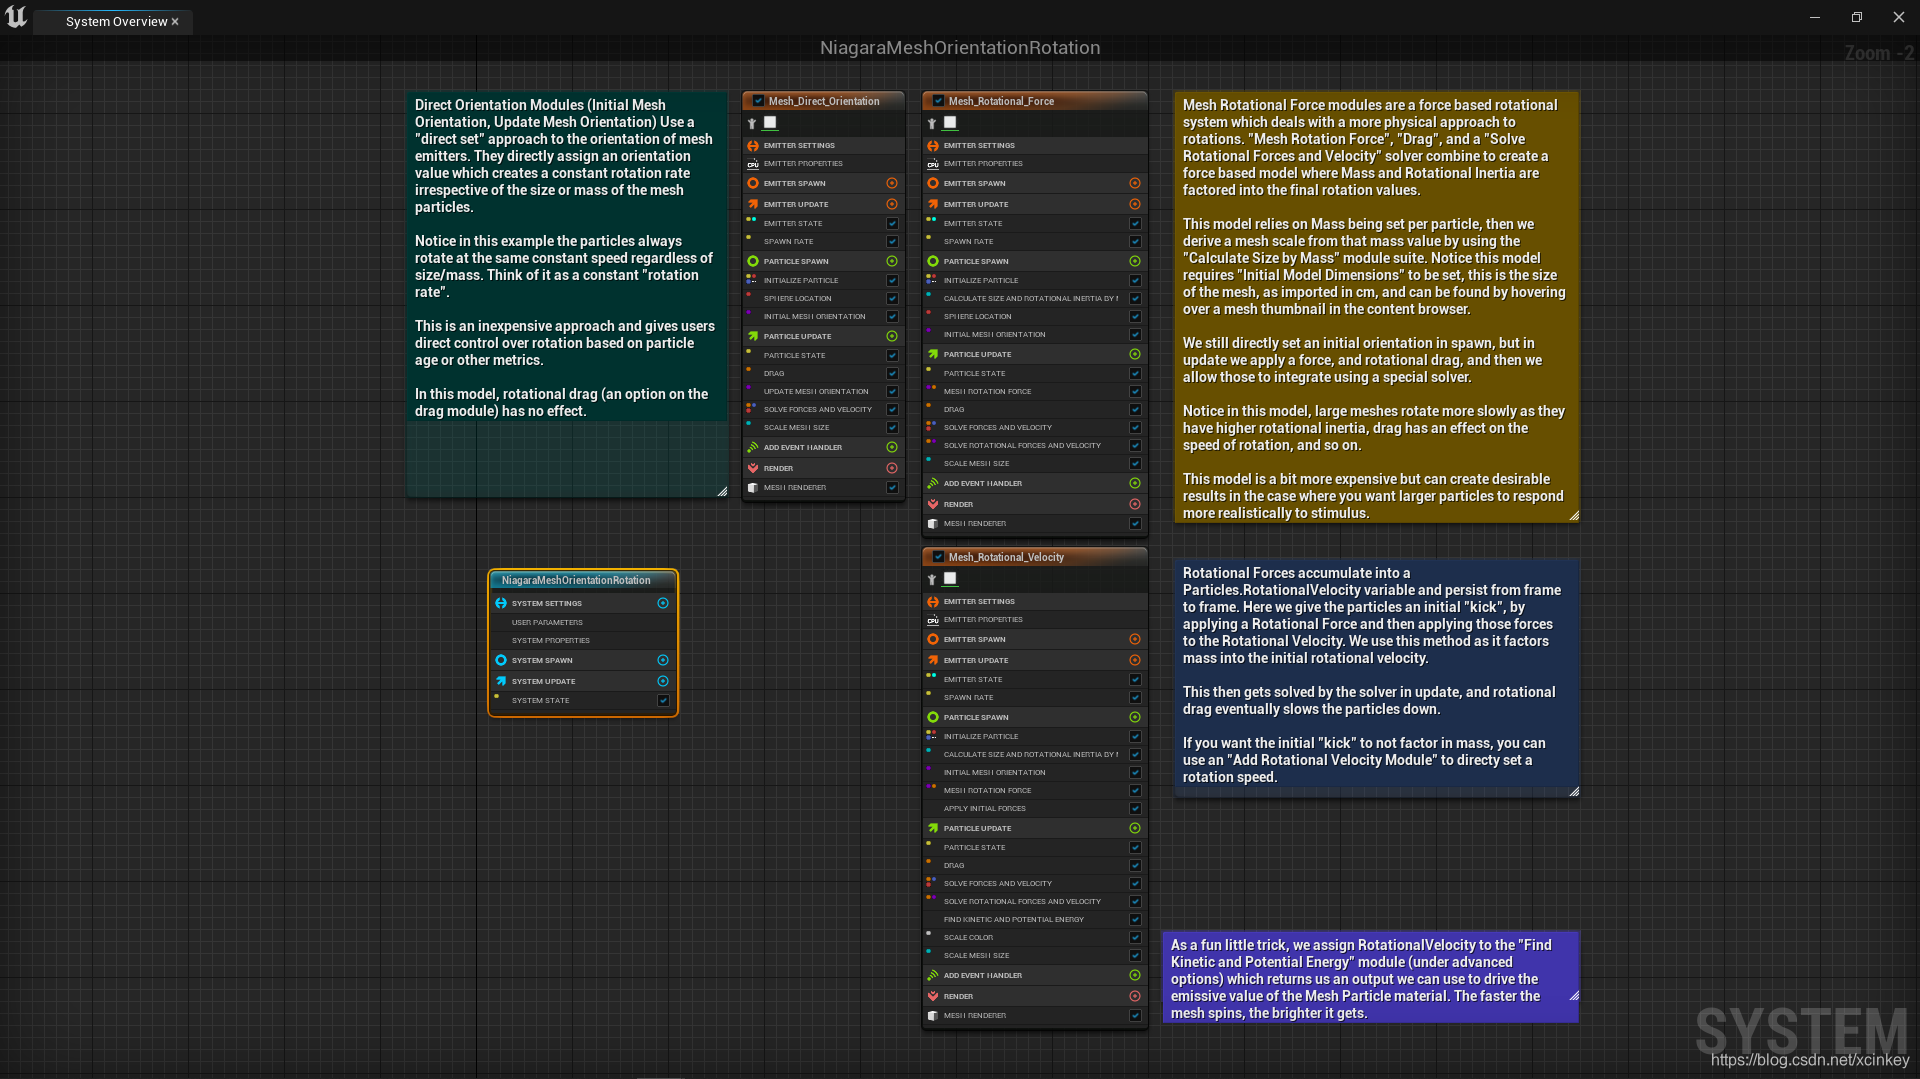Disable Drag module in Mesh_Direct_Orientation

[892, 374]
